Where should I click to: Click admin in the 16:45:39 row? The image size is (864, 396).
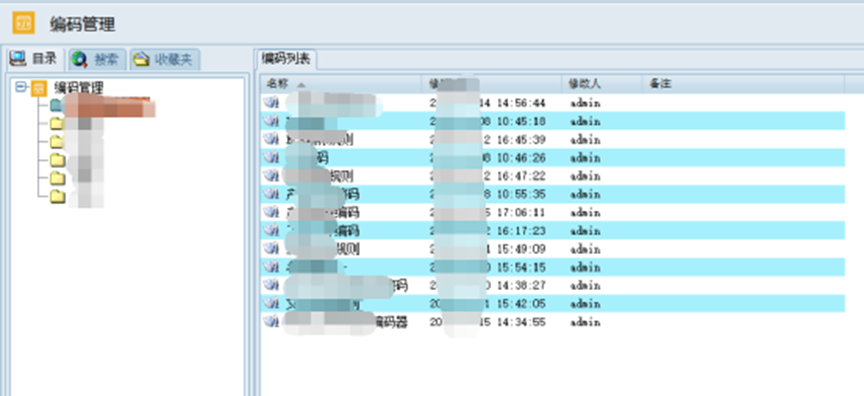[x=585, y=139]
